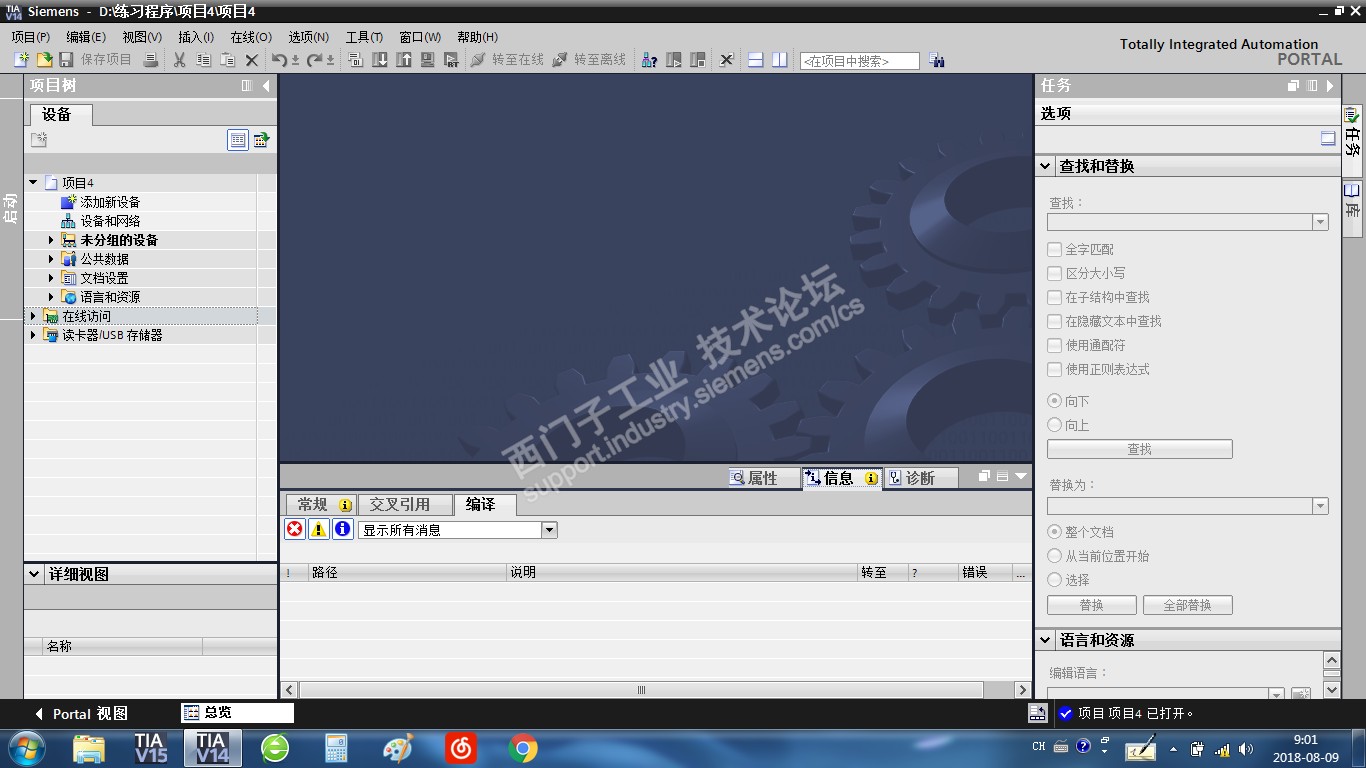Click the cross-reference X toolbar icon
Screen dimensions: 1366x768
[727, 60]
